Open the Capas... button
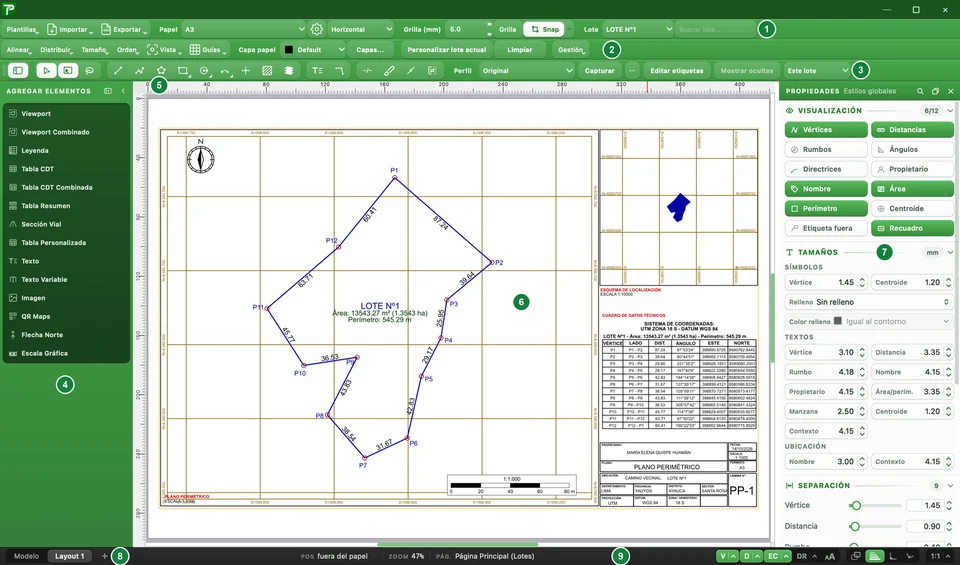The height and width of the screenshot is (565, 960). (x=370, y=50)
